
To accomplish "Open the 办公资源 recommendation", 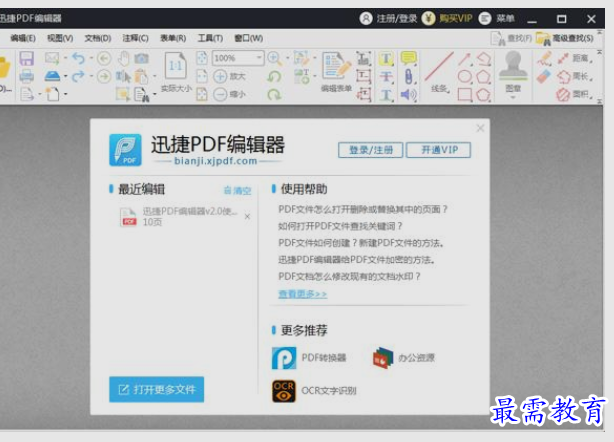I will coord(404,358).
